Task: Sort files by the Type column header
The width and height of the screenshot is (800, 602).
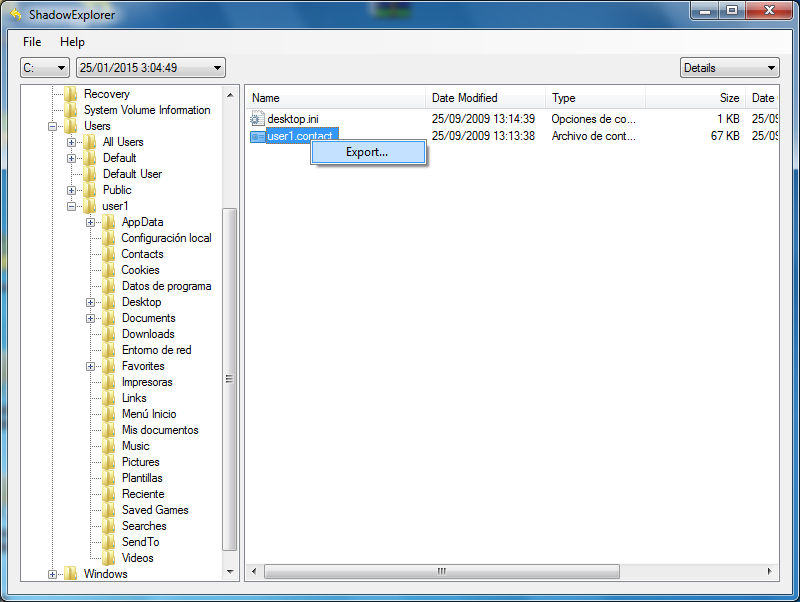Action: pos(595,97)
